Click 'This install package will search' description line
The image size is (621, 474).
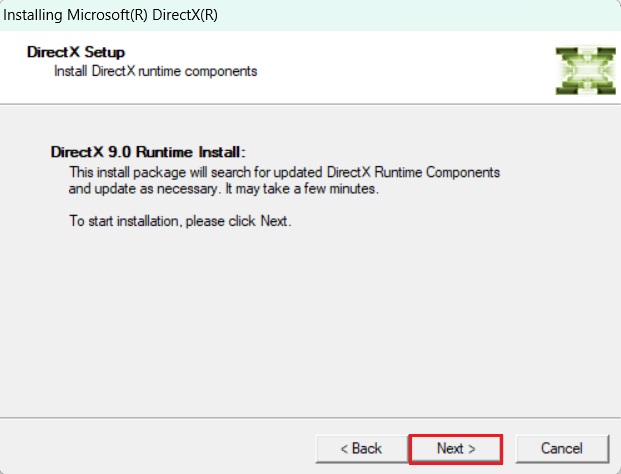pyautogui.click(x=284, y=172)
